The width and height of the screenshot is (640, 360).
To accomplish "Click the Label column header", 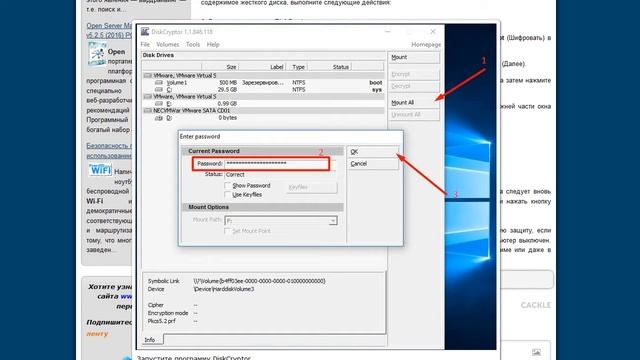I will 262,67.
